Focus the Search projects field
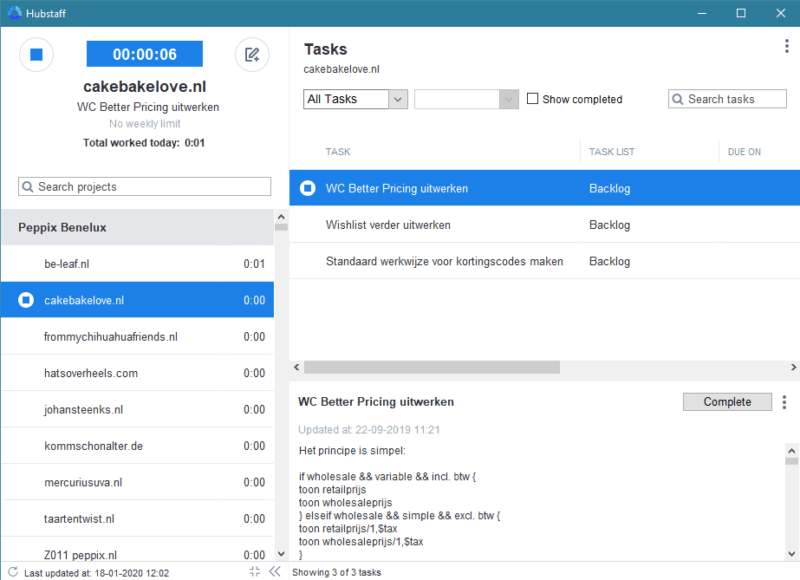This screenshot has width=800, height=580. pyautogui.click(x=144, y=187)
